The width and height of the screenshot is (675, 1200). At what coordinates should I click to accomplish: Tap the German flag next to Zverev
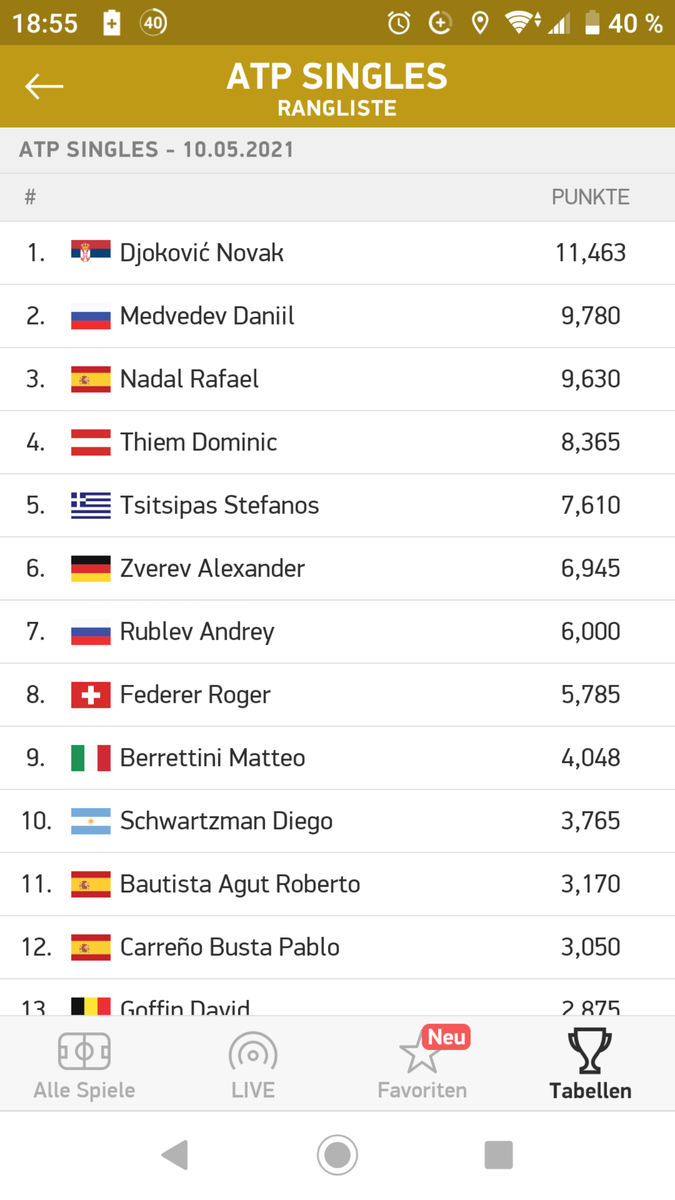(91, 568)
